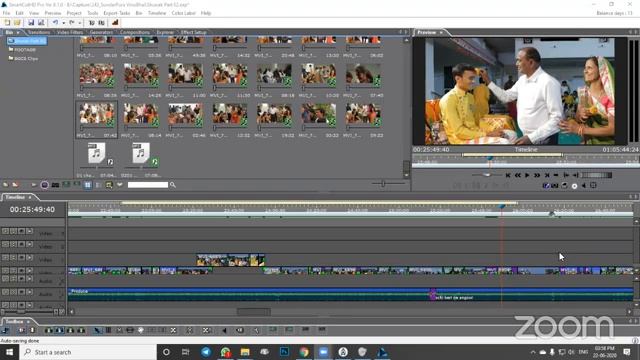Toggle fourth control icon on topmost video track
The width and height of the screenshot is (640, 360).
tap(29, 231)
